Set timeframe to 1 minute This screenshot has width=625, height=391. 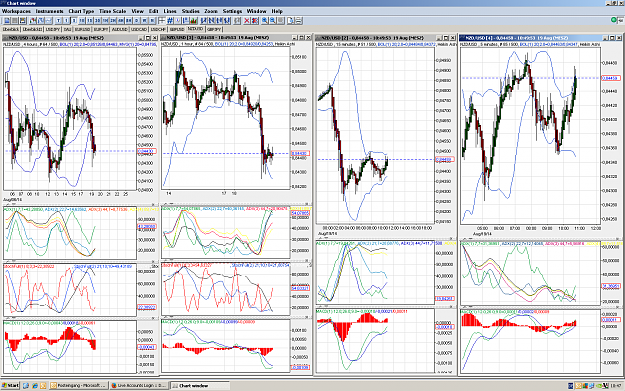(x=66, y=20)
